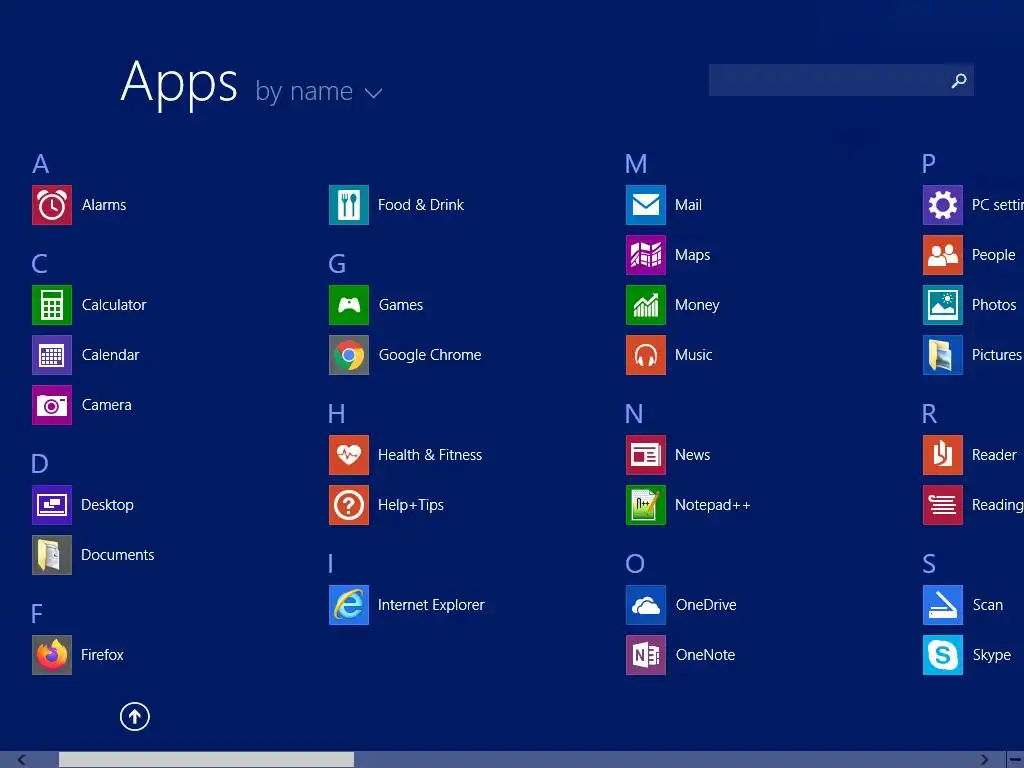This screenshot has width=1024, height=768.
Task: Open the PC settings gear icon
Action: [943, 205]
